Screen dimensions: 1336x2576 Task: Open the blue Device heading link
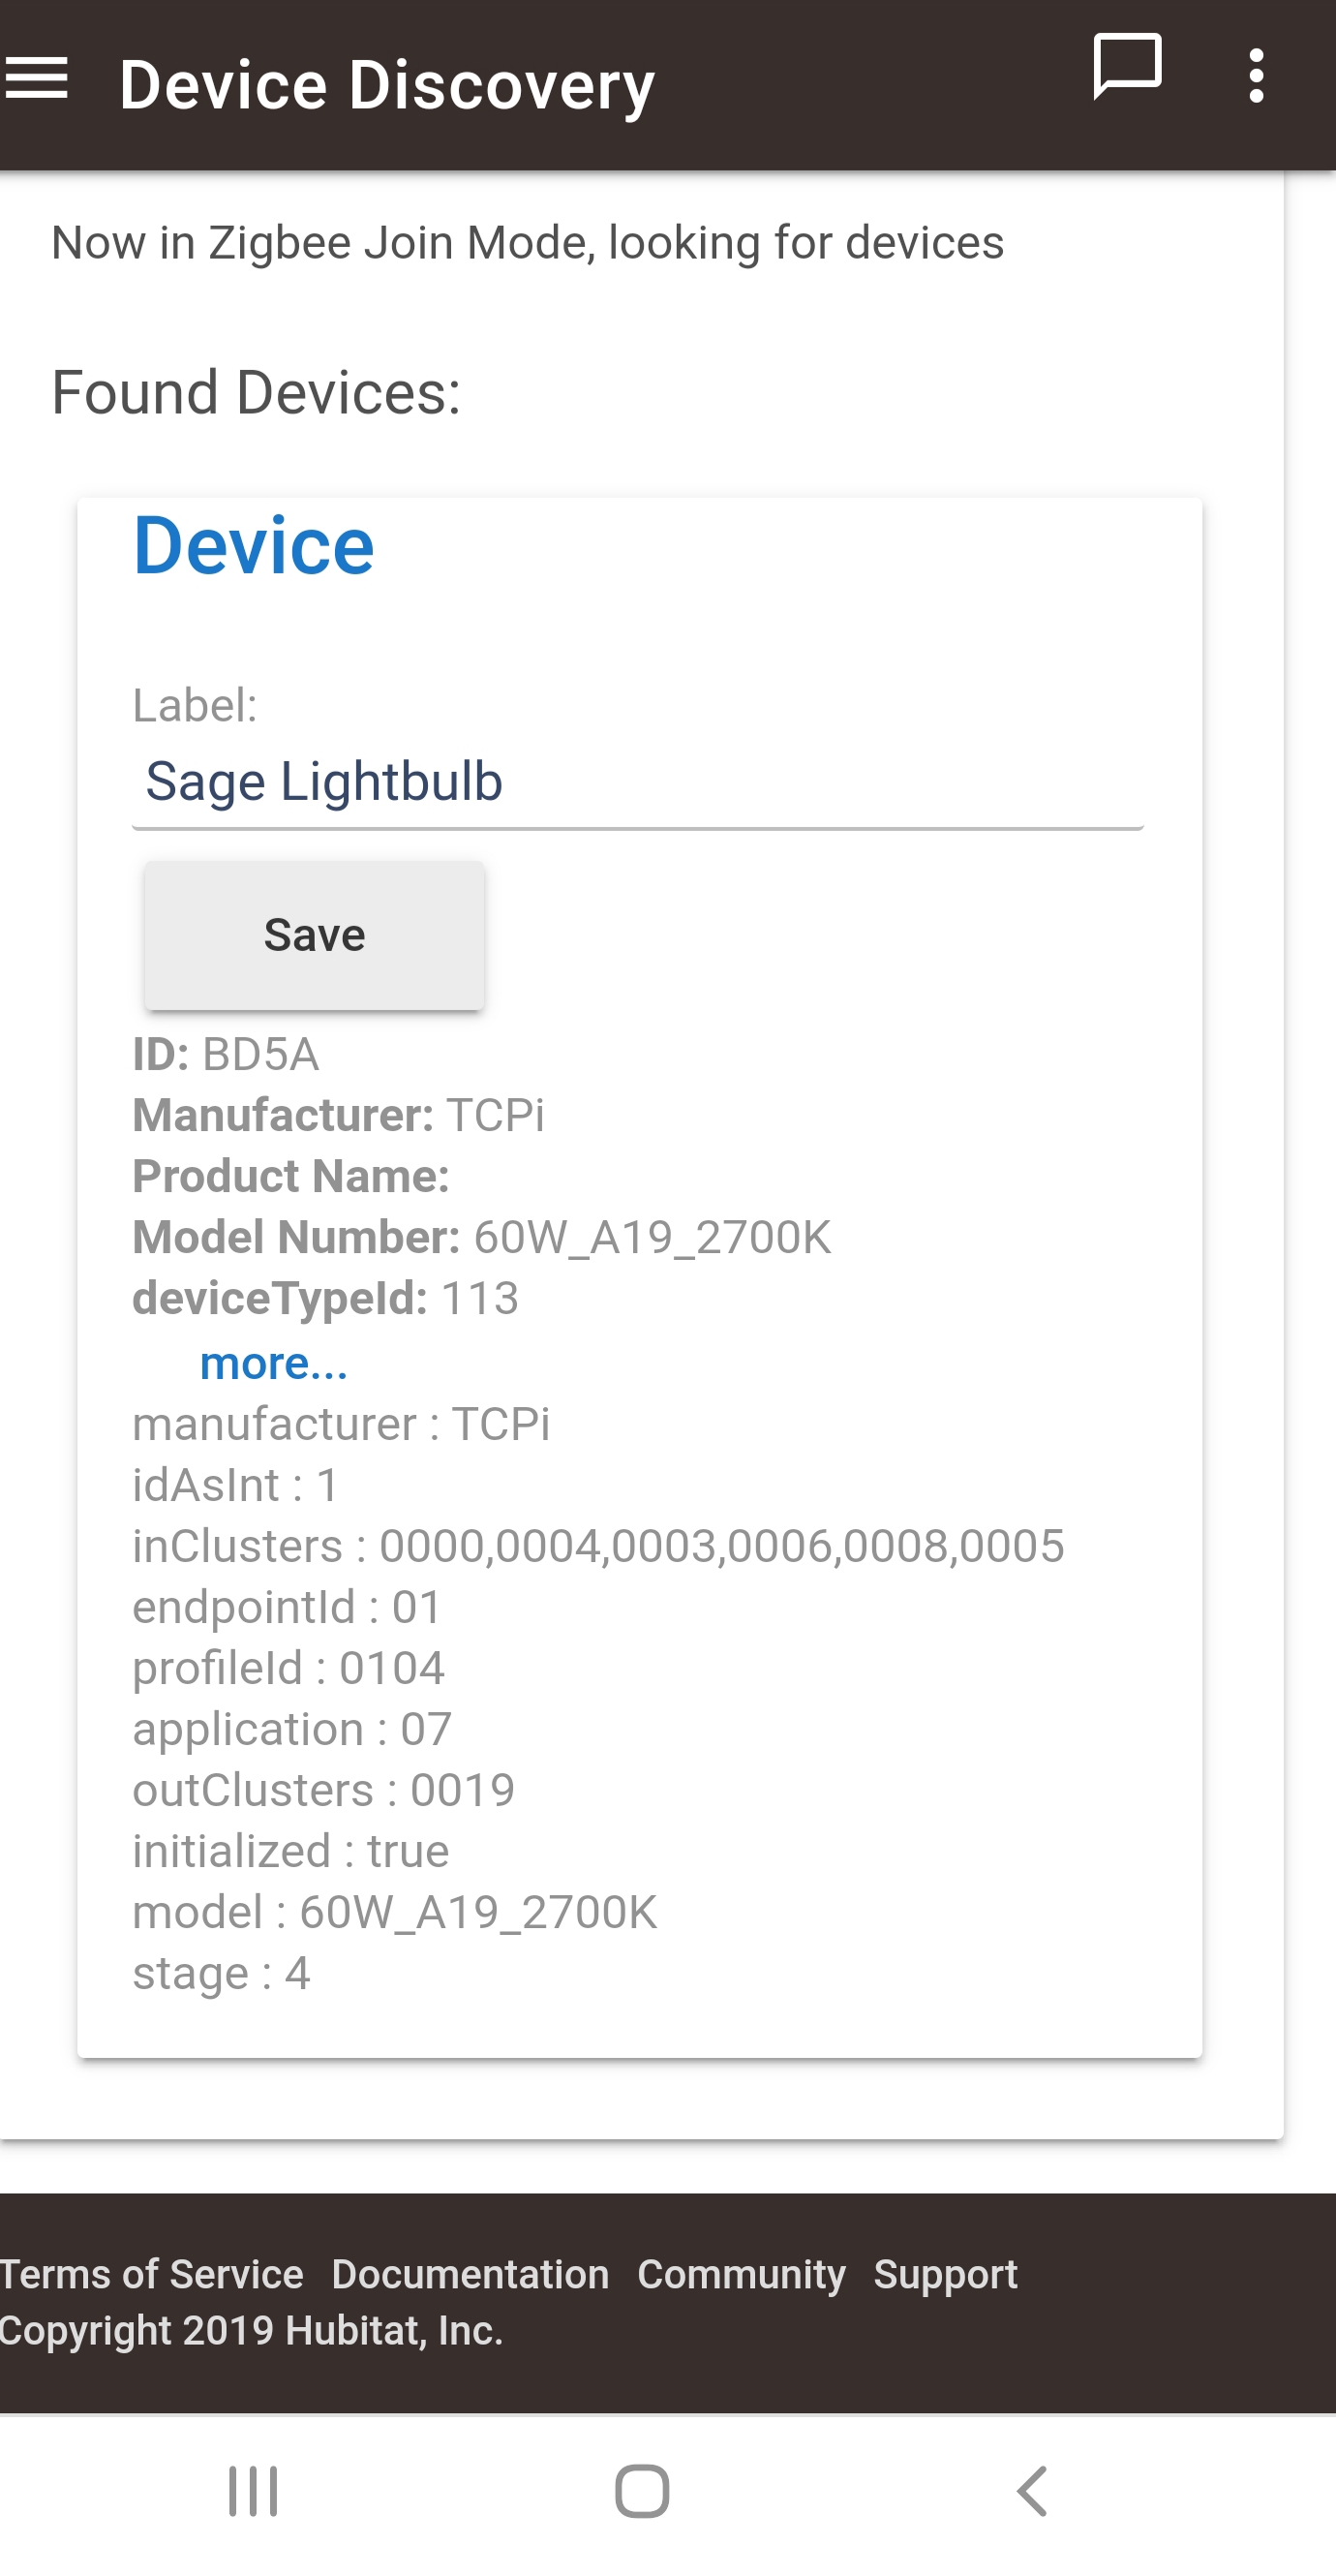254,546
